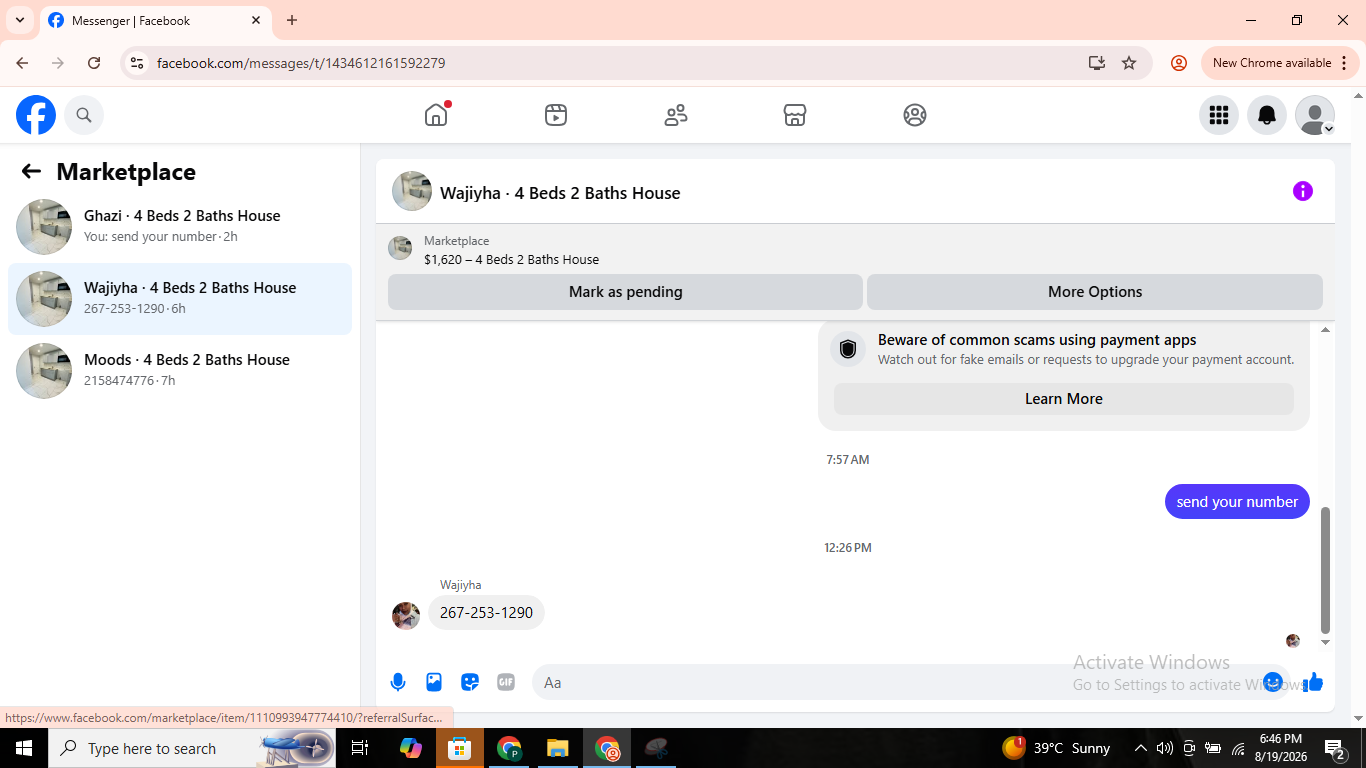The height and width of the screenshot is (768, 1366).
Task: Open the emoji picker in message box
Action: tap(1273, 682)
